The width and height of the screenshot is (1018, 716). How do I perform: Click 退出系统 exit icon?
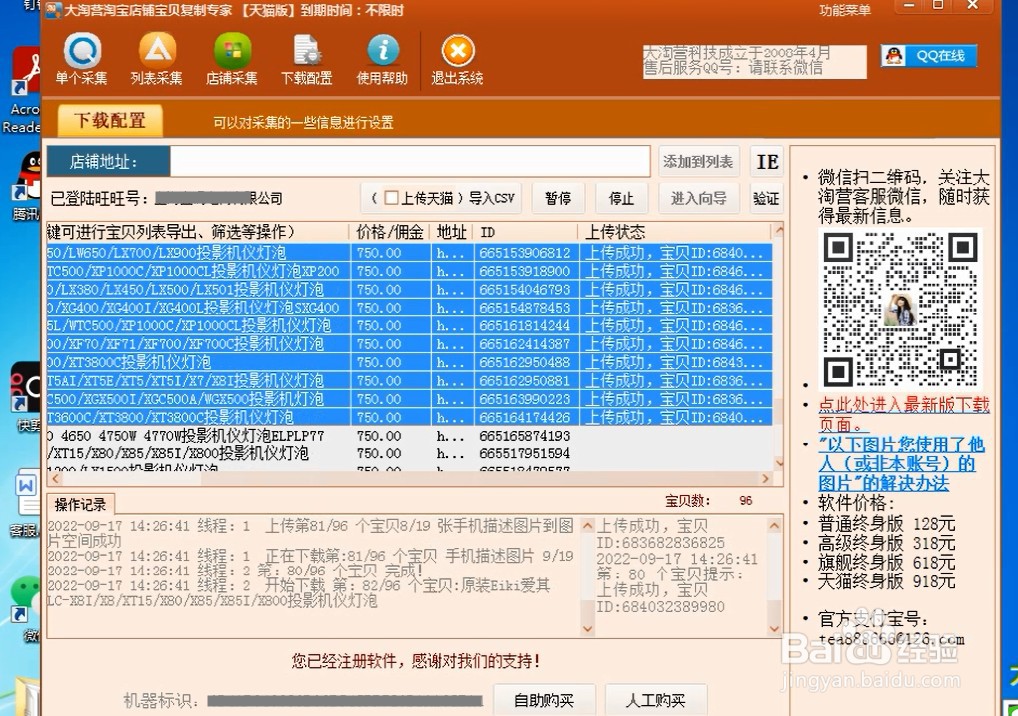pyautogui.click(x=458, y=60)
